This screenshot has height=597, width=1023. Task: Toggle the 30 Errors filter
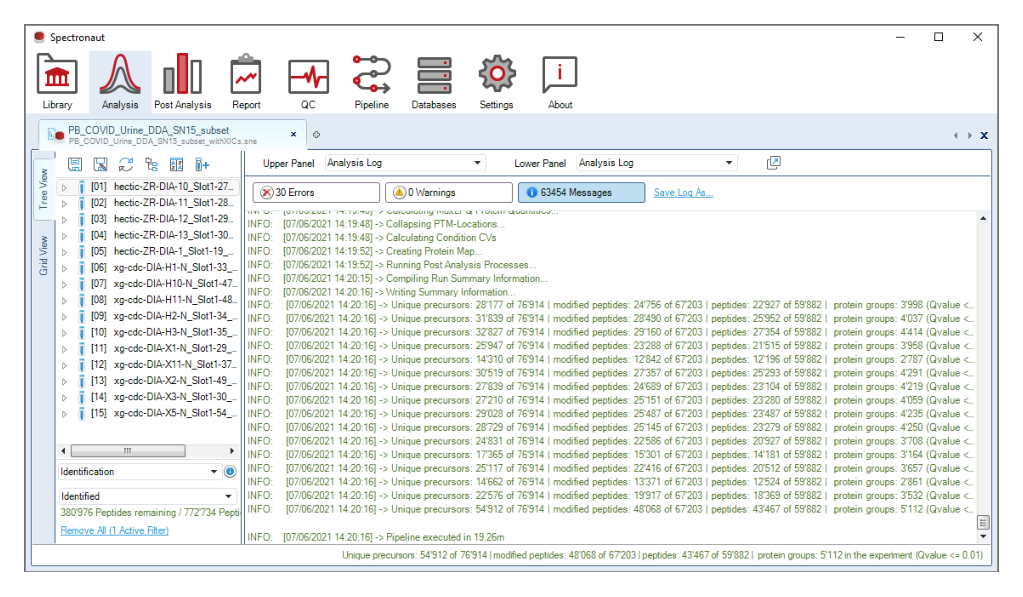click(x=316, y=192)
